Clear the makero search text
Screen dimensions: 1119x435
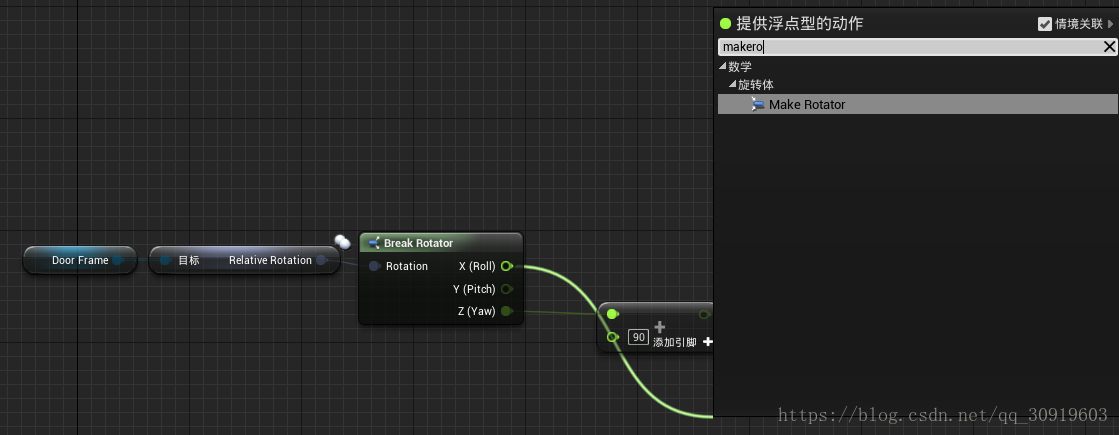[1109, 47]
